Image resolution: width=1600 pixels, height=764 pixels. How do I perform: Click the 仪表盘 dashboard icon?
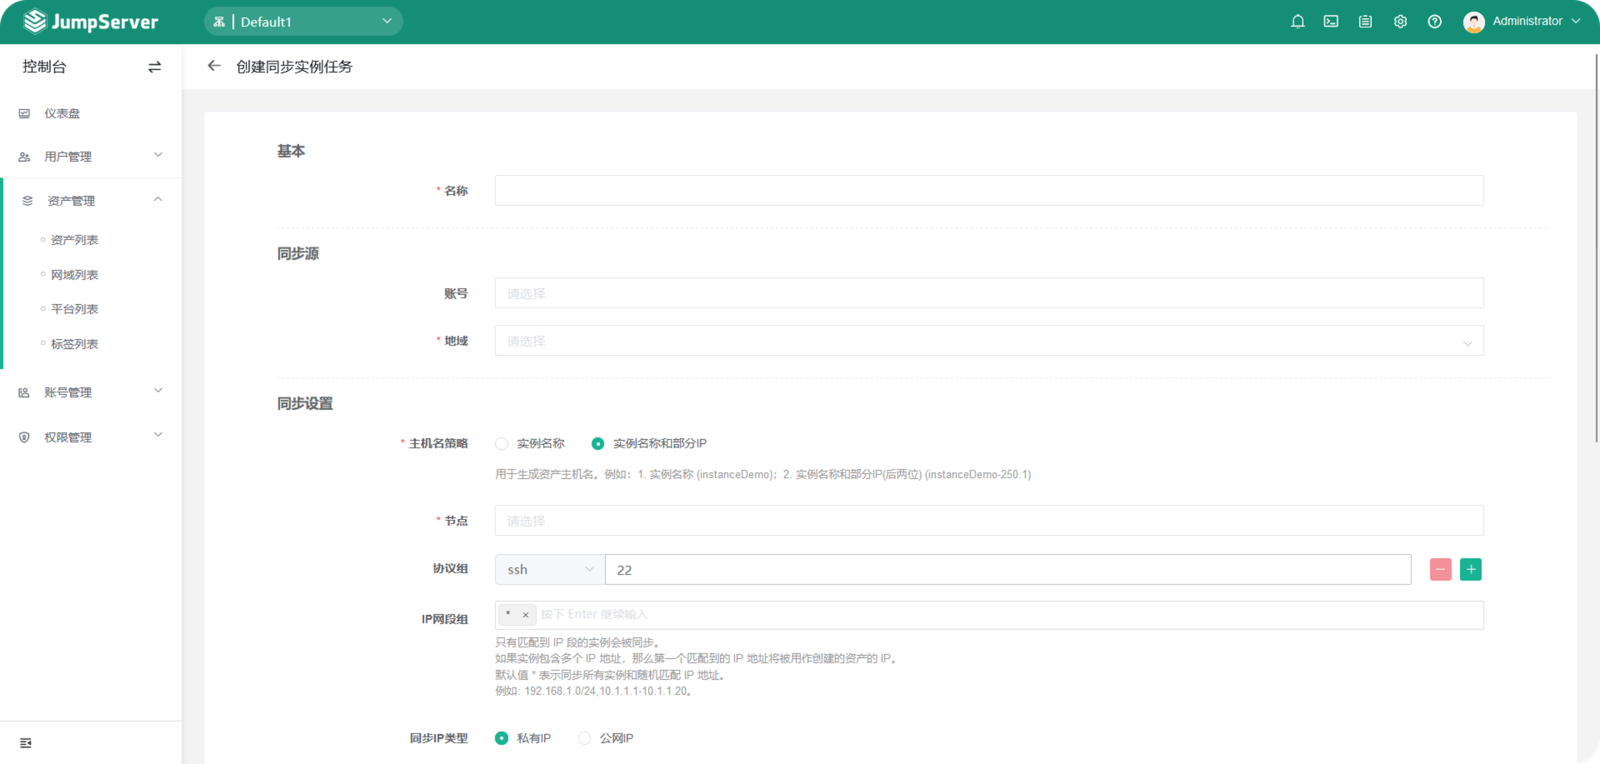click(25, 114)
